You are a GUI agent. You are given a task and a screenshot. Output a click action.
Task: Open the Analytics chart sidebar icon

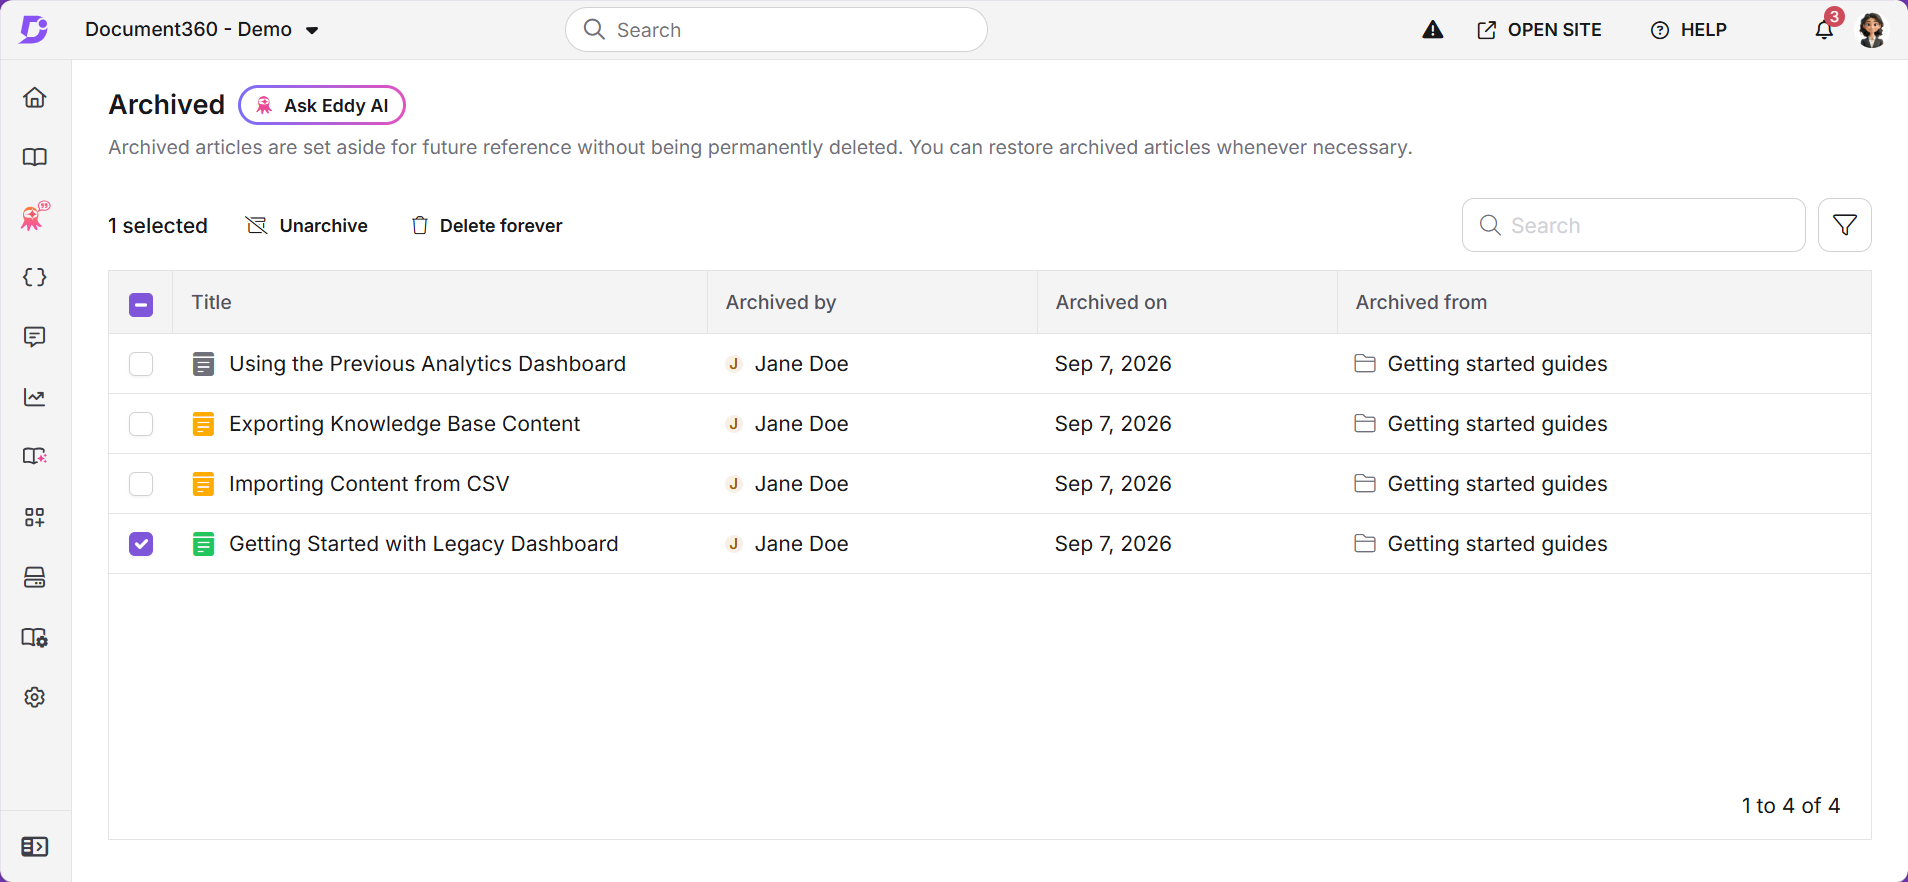[35, 397]
